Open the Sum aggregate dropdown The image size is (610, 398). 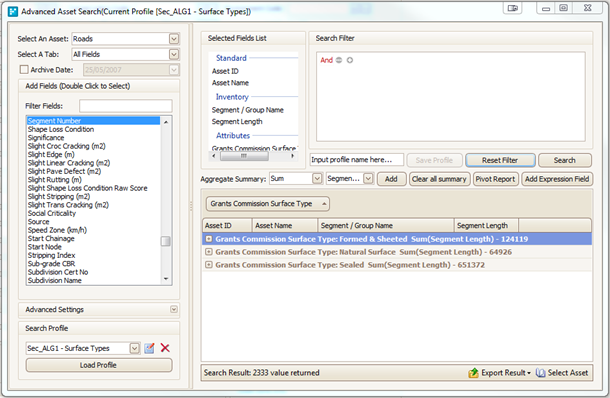point(317,179)
